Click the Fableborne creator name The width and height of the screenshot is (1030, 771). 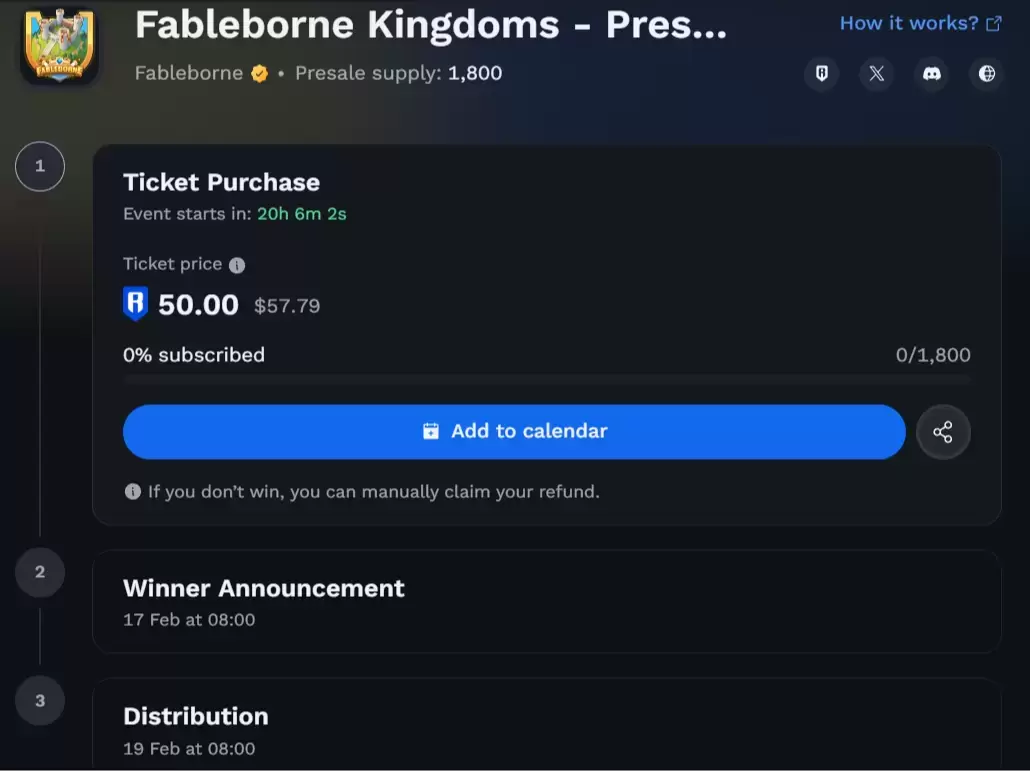tap(189, 73)
